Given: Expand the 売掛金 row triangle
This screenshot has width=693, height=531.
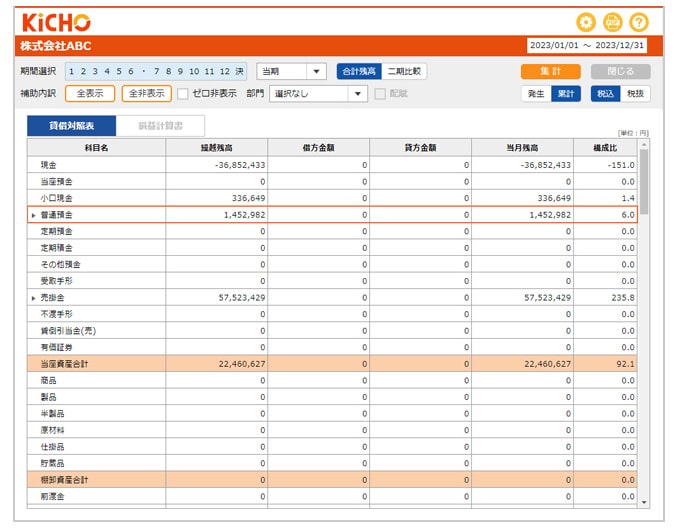Looking at the screenshot, I should click(x=33, y=298).
